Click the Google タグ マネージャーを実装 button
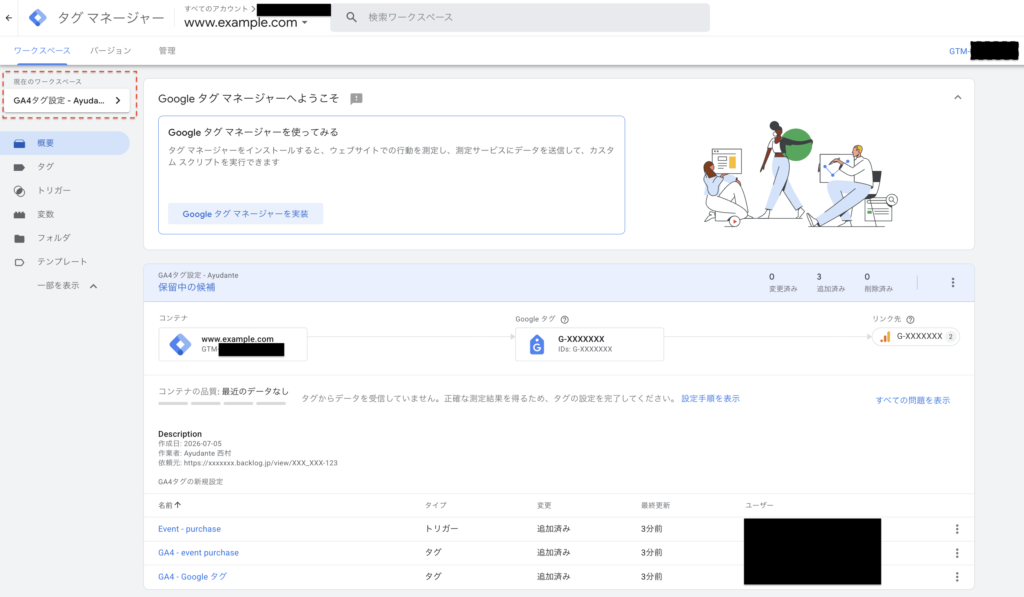The image size is (1024, 597). pos(246,214)
